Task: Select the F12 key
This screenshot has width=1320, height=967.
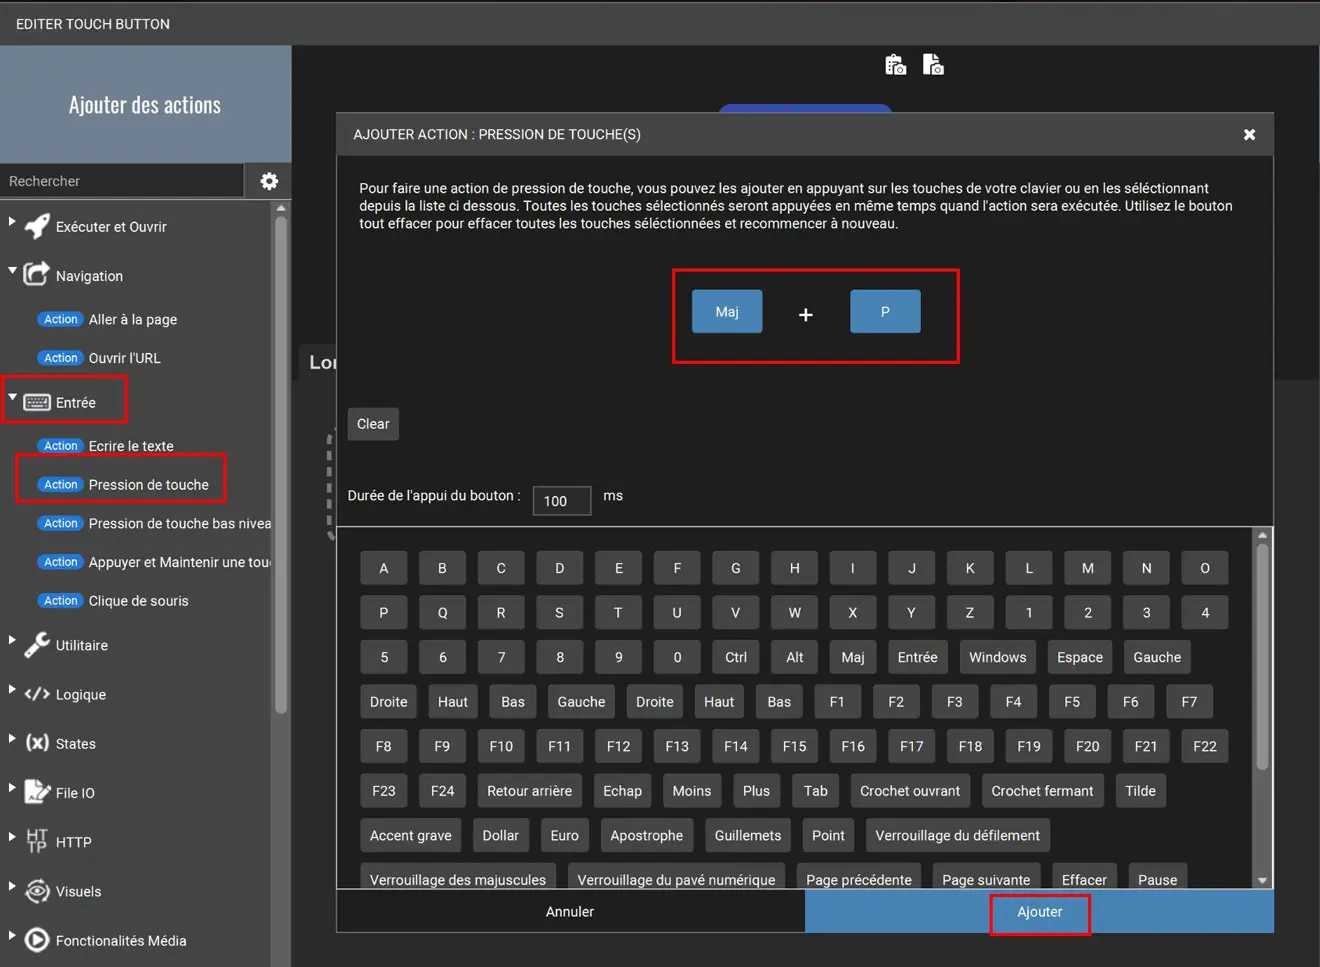Action: click(619, 746)
